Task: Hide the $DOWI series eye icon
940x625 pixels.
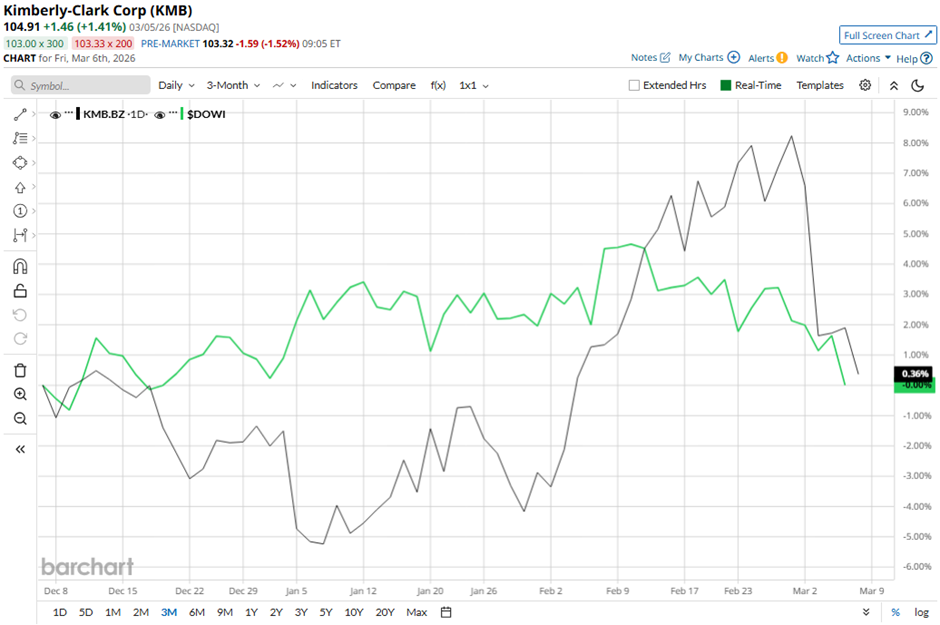Action: (159, 114)
